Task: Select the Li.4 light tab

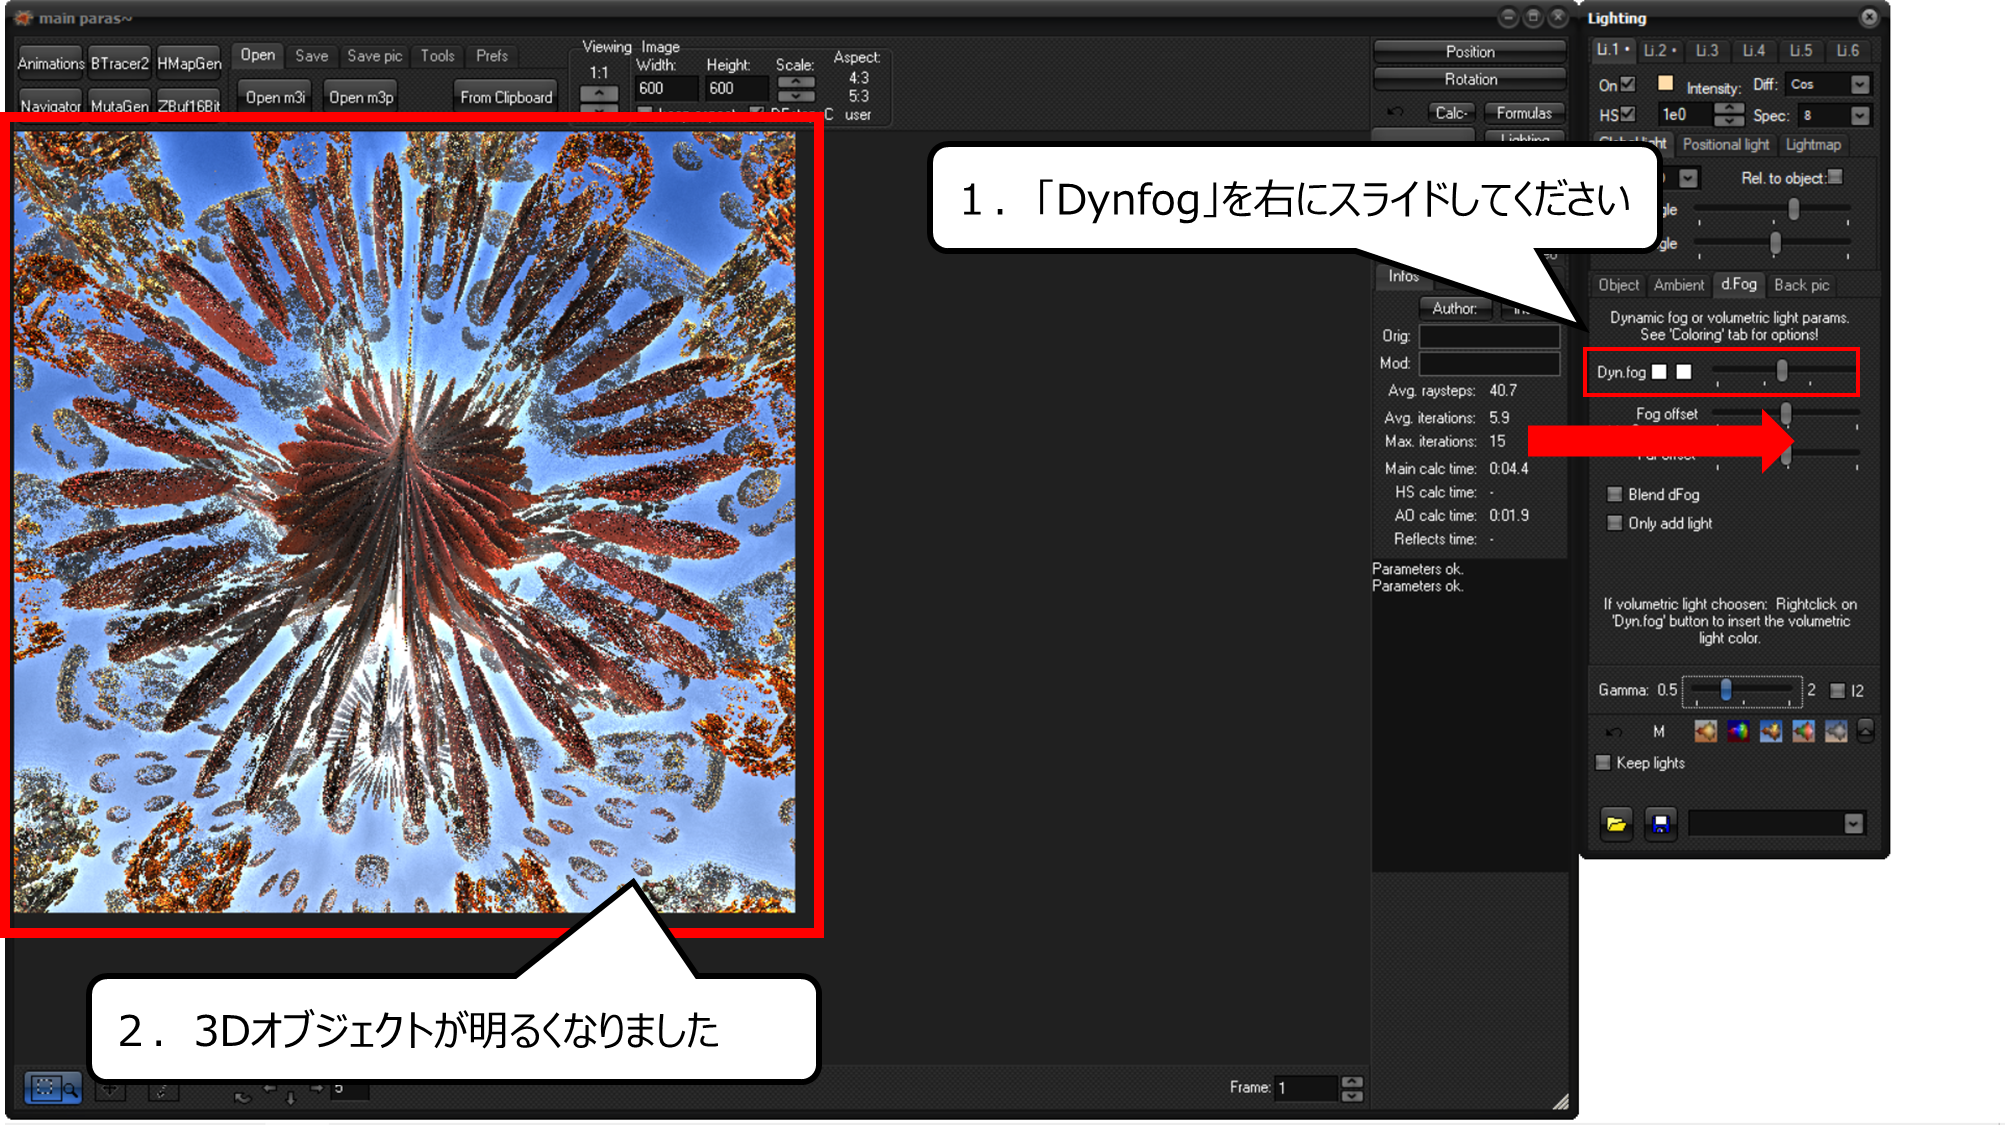Action: (1753, 50)
